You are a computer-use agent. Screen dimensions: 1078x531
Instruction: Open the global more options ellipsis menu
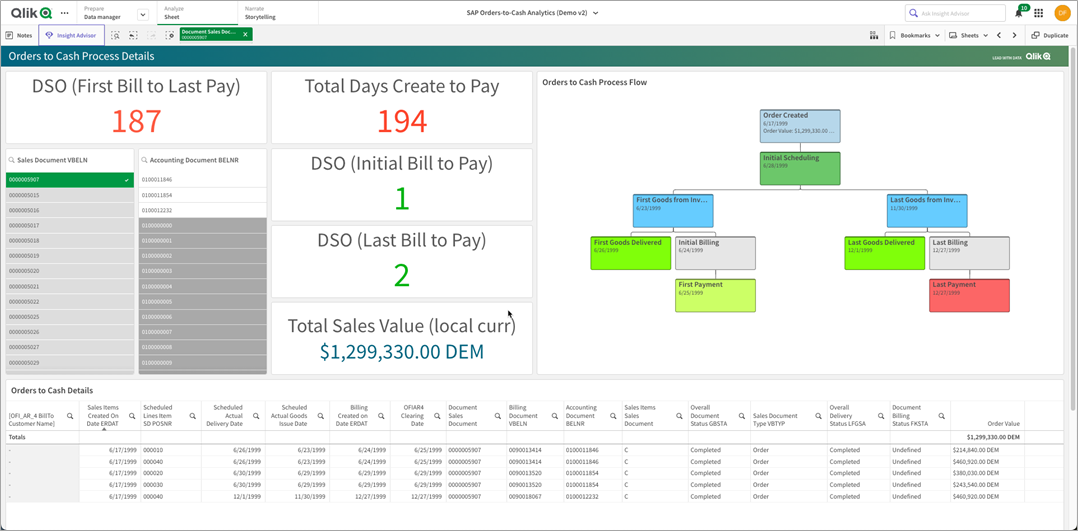[65, 13]
